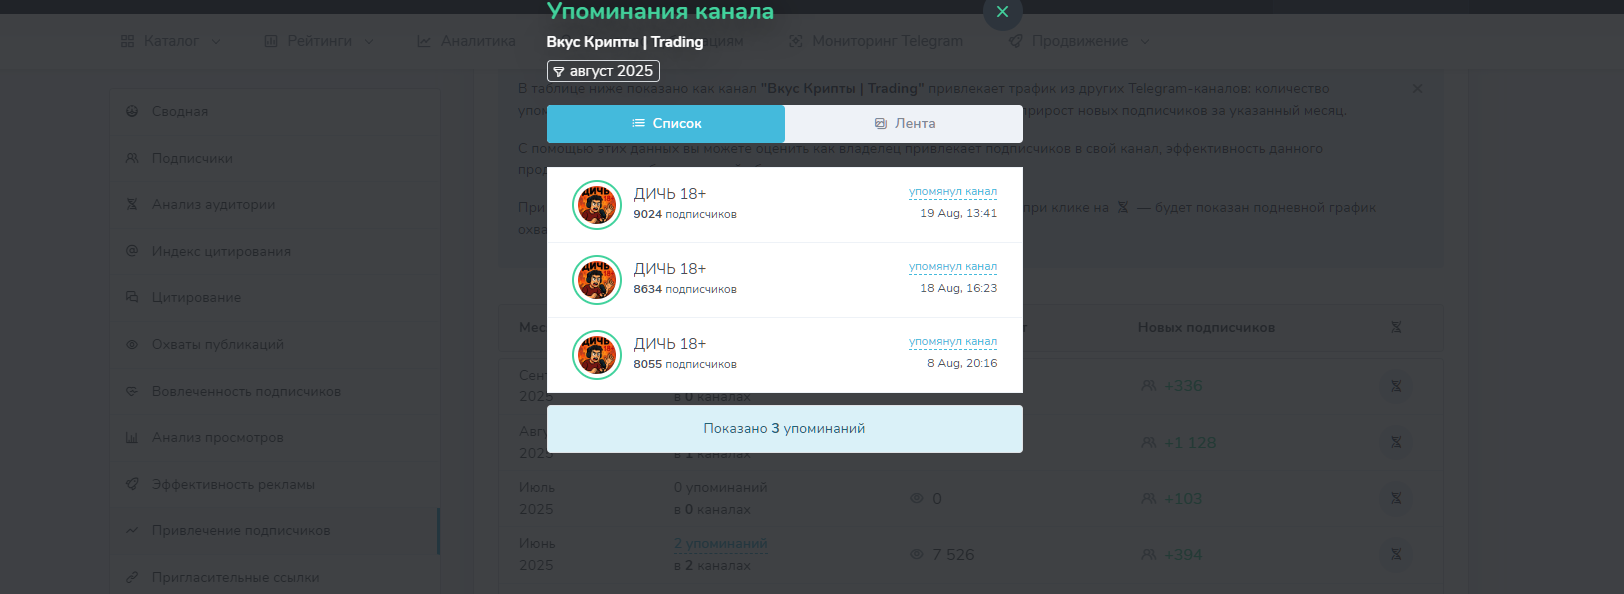1624x594 pixels.
Task: Open Мониторинг Telegram menu item
Action: coord(876,41)
